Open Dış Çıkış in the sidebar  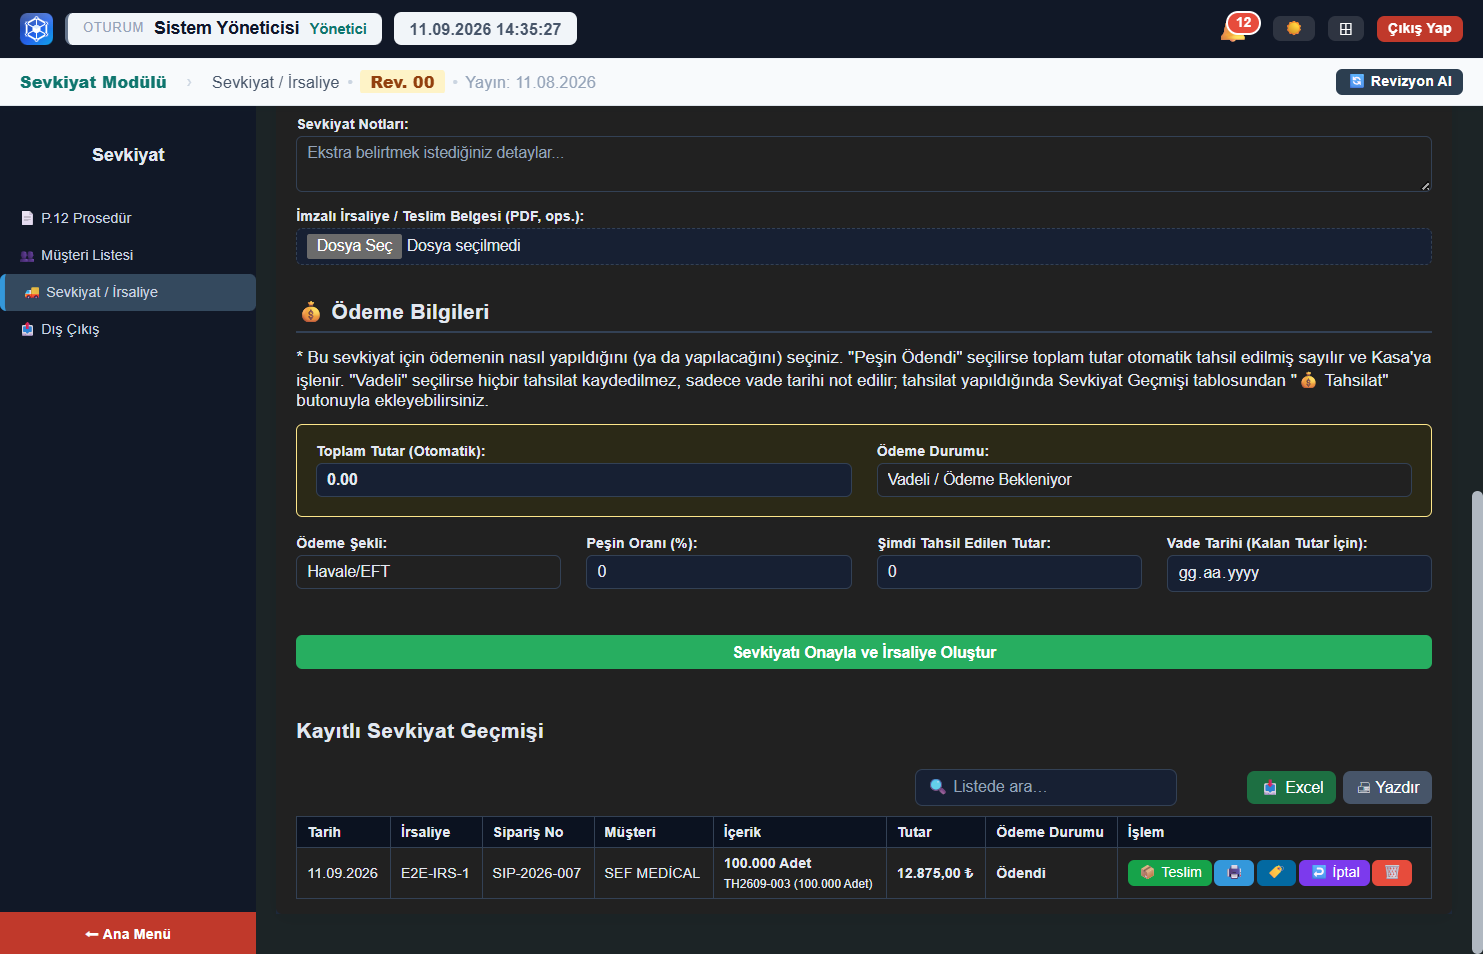click(128, 329)
